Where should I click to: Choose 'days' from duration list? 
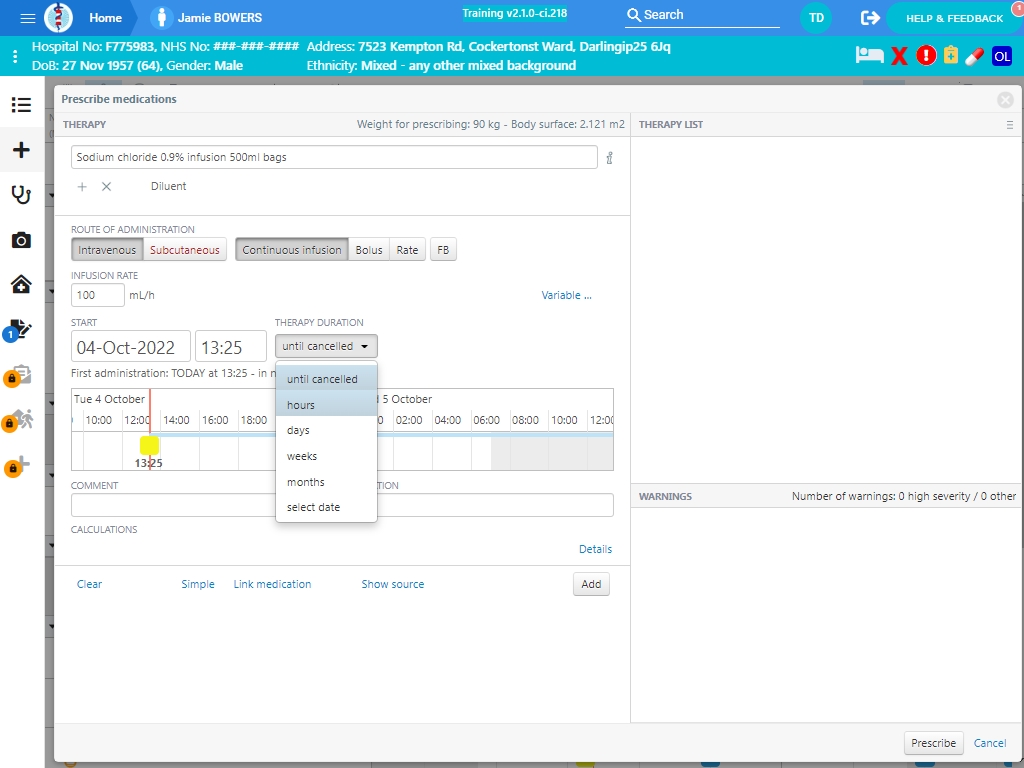(x=327, y=430)
